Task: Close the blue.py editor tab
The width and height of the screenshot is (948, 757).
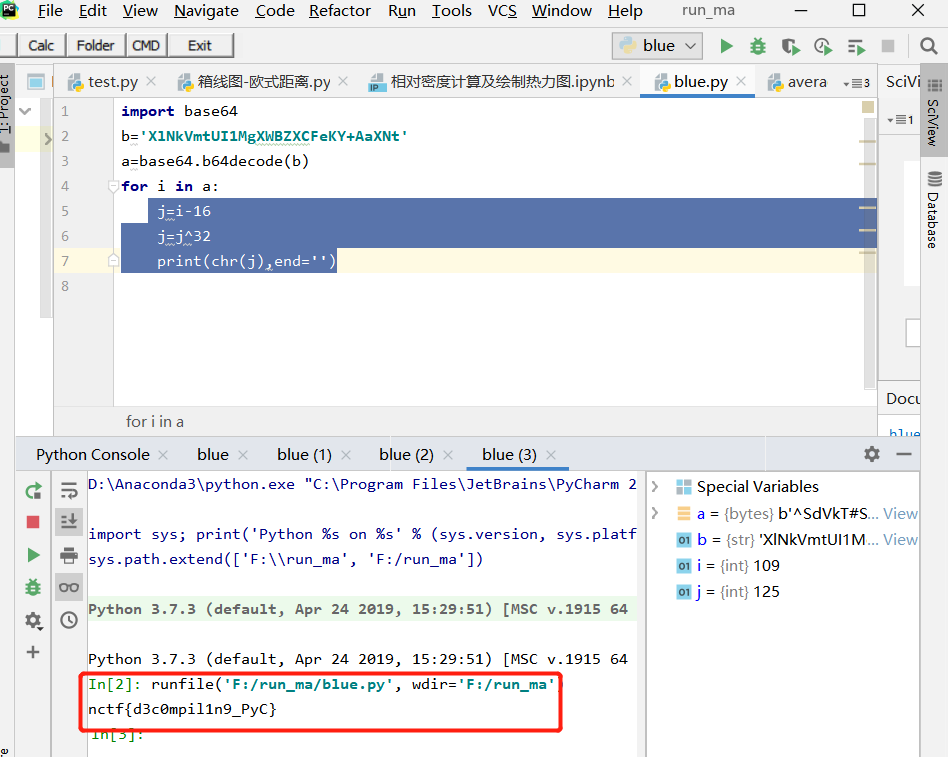Action: coord(741,80)
